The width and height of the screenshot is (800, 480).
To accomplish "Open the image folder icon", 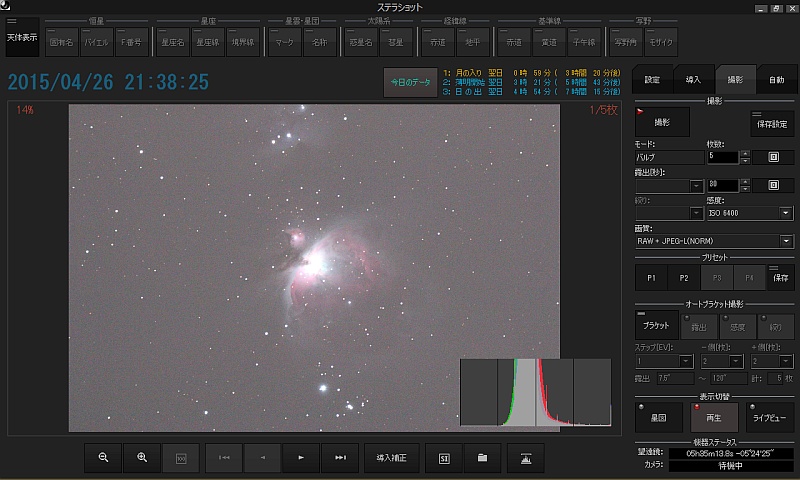I will coord(482,457).
